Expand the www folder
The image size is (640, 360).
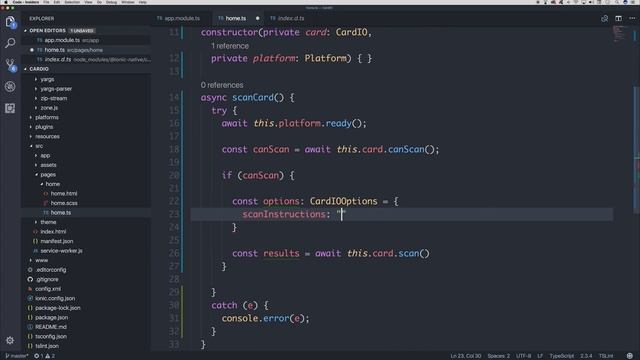point(41,260)
